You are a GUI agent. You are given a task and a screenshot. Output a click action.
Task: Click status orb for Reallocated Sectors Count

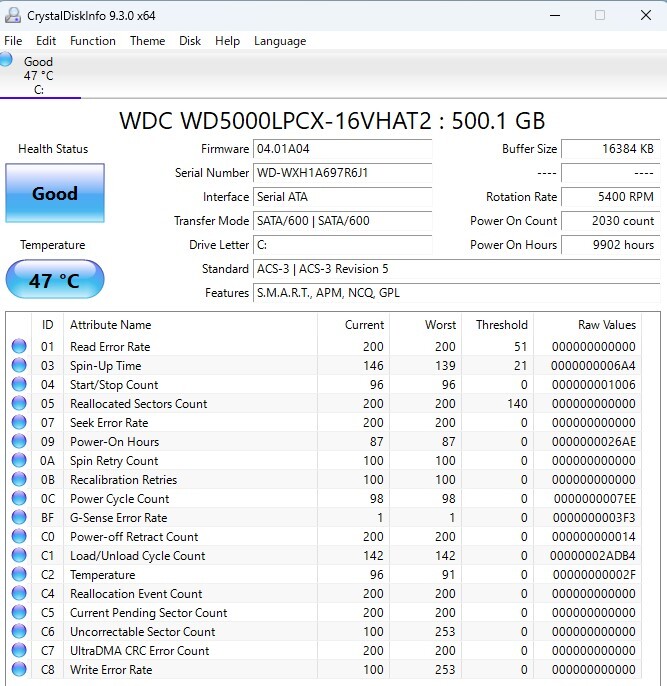(x=19, y=403)
